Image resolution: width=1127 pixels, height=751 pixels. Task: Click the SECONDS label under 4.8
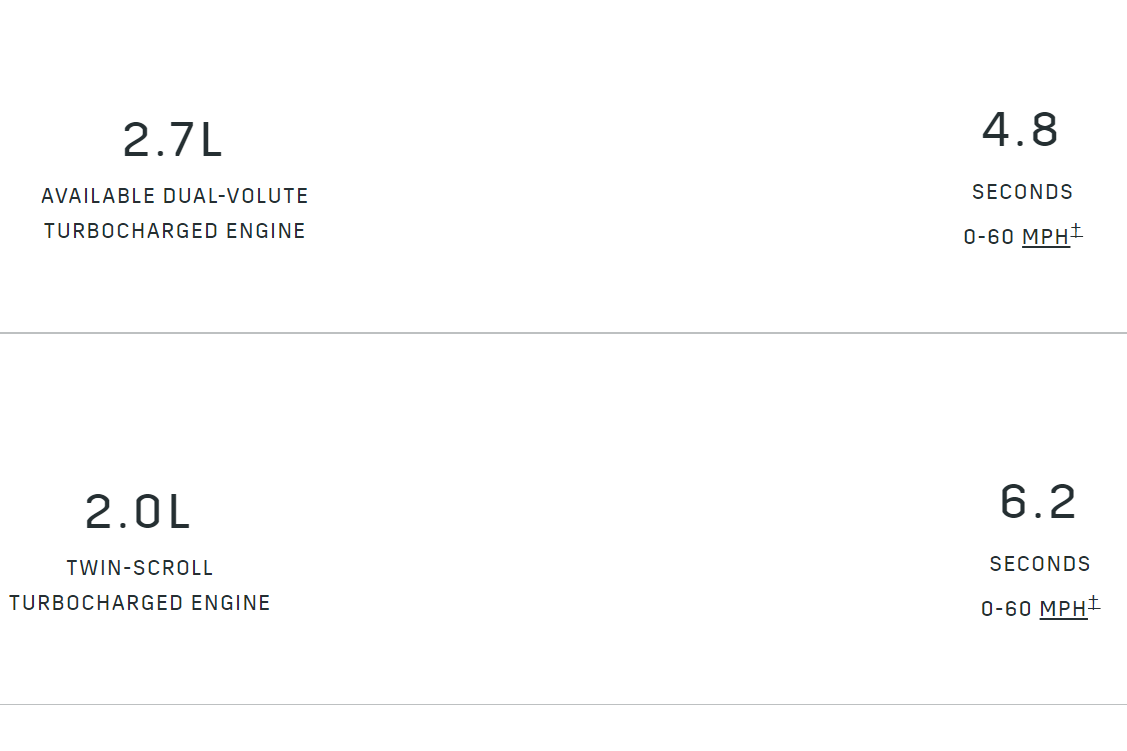pos(1022,192)
